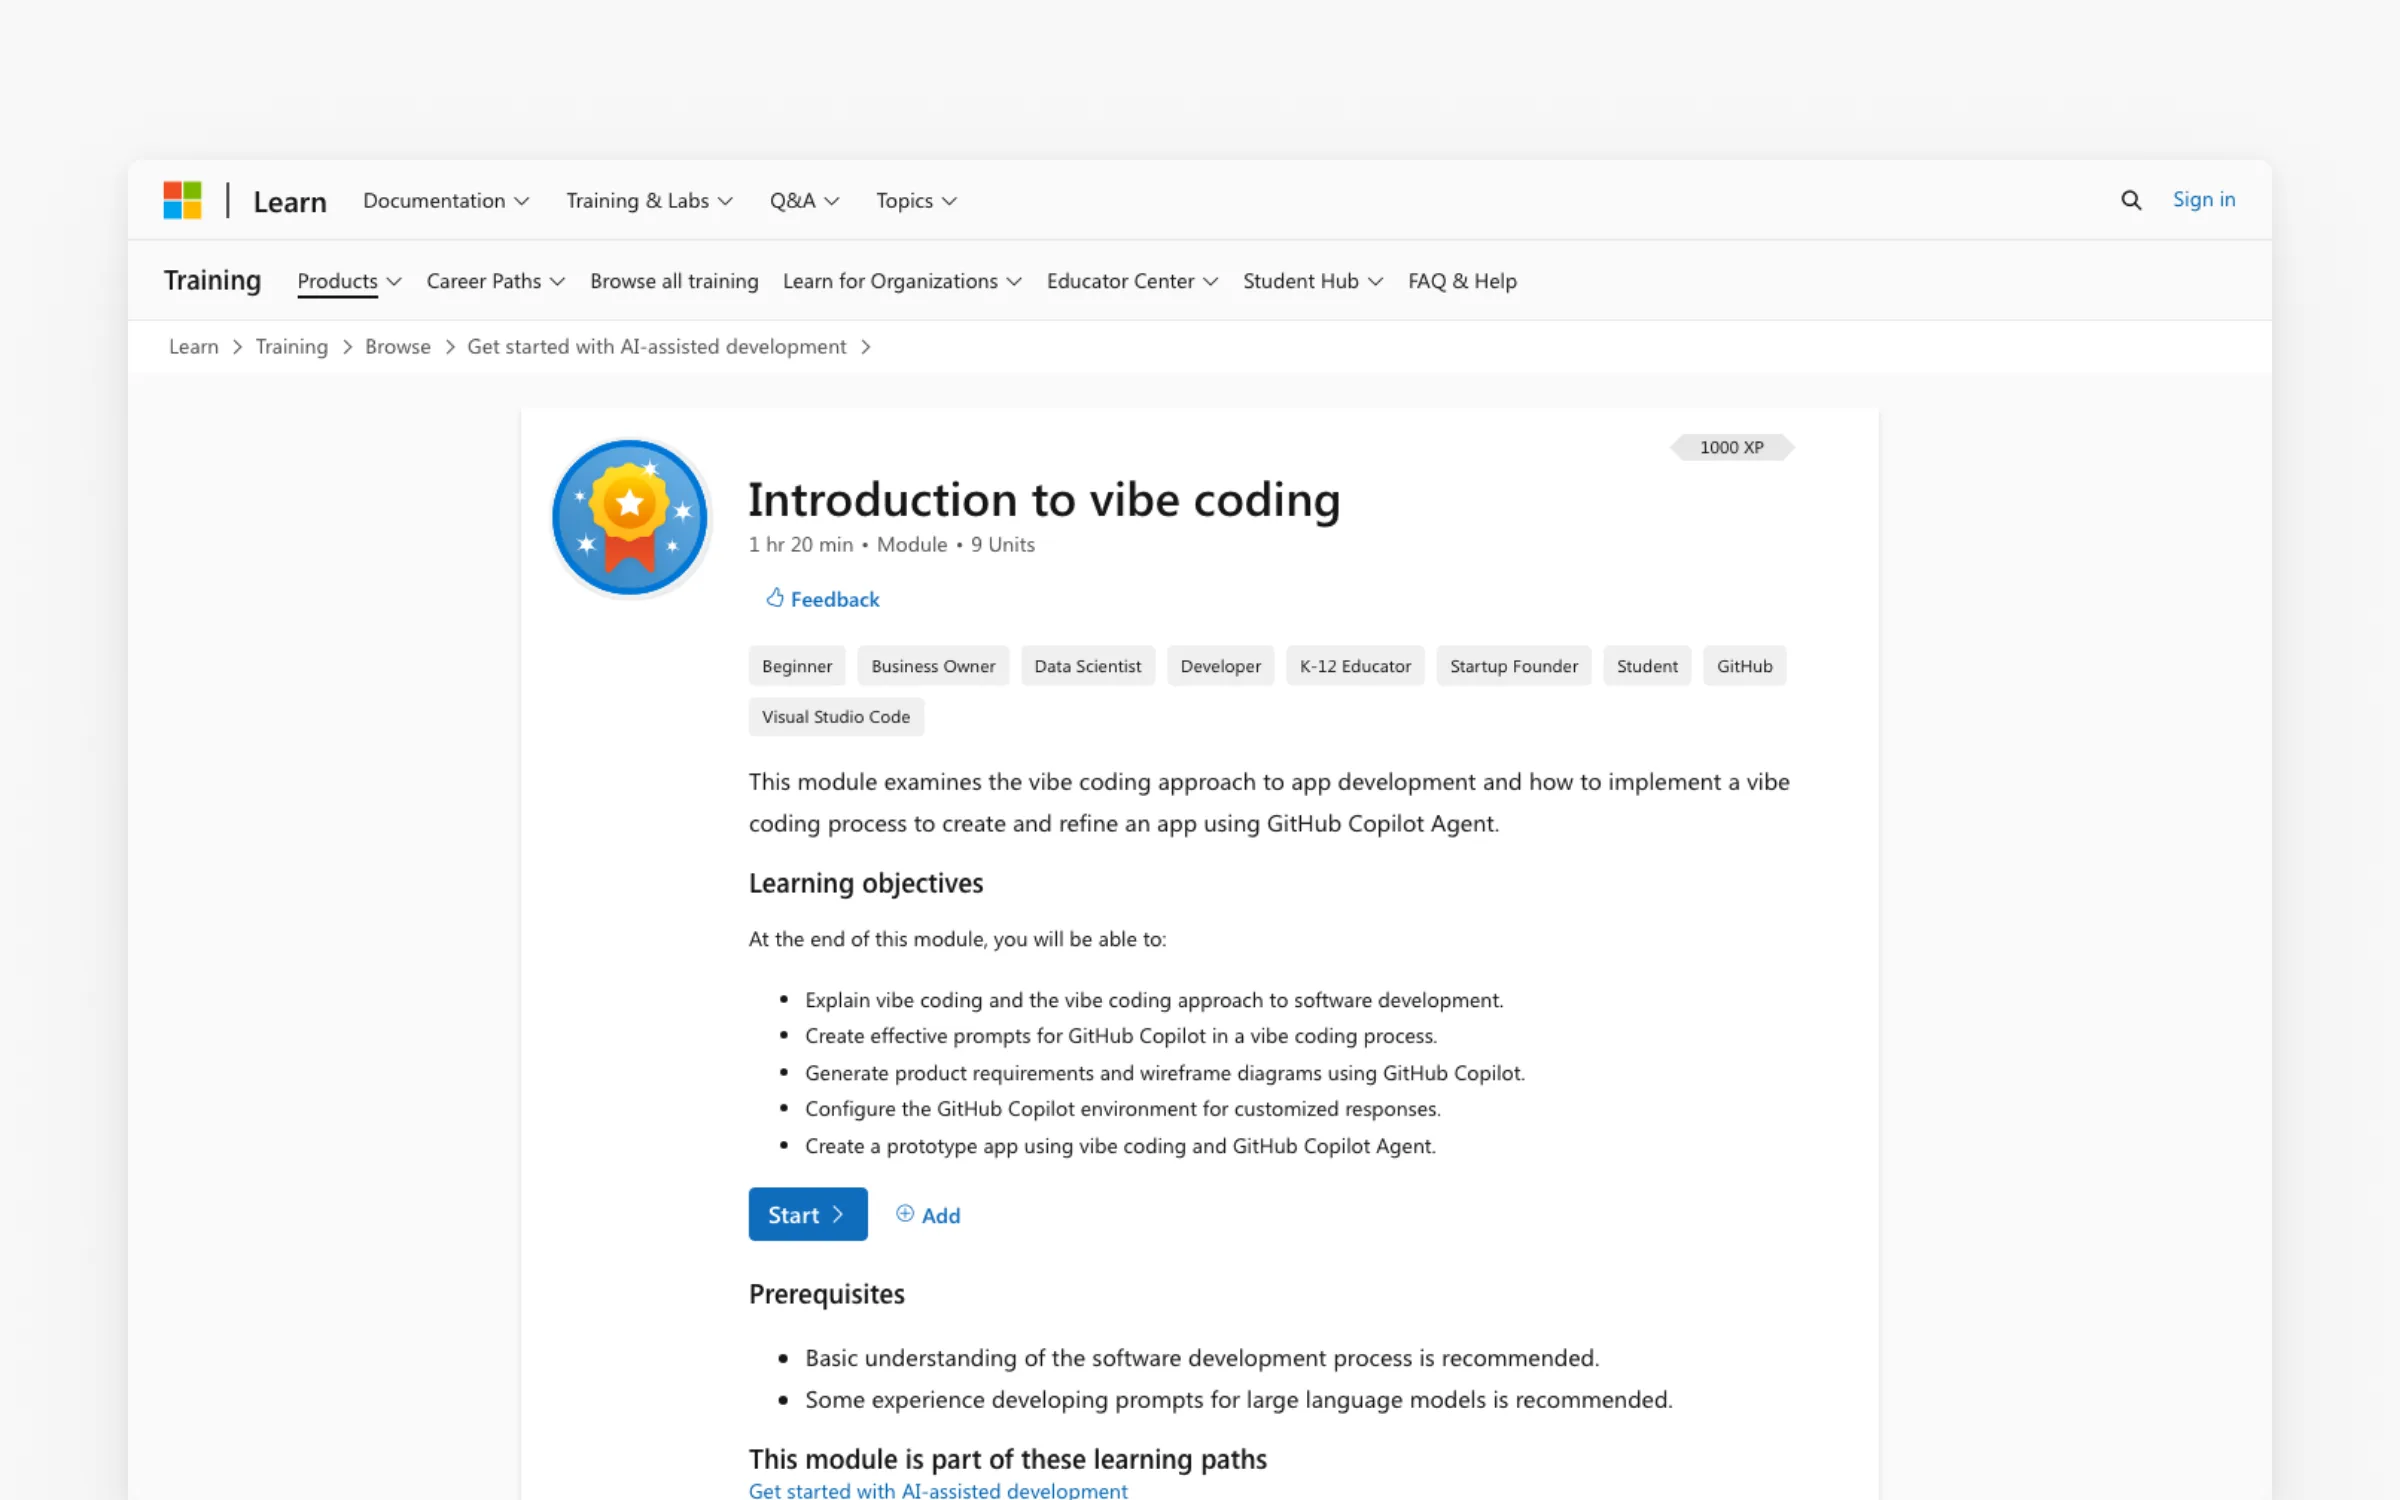Click 'Generate product requirements' objective line
The image size is (2400, 1500).
1165,1073
